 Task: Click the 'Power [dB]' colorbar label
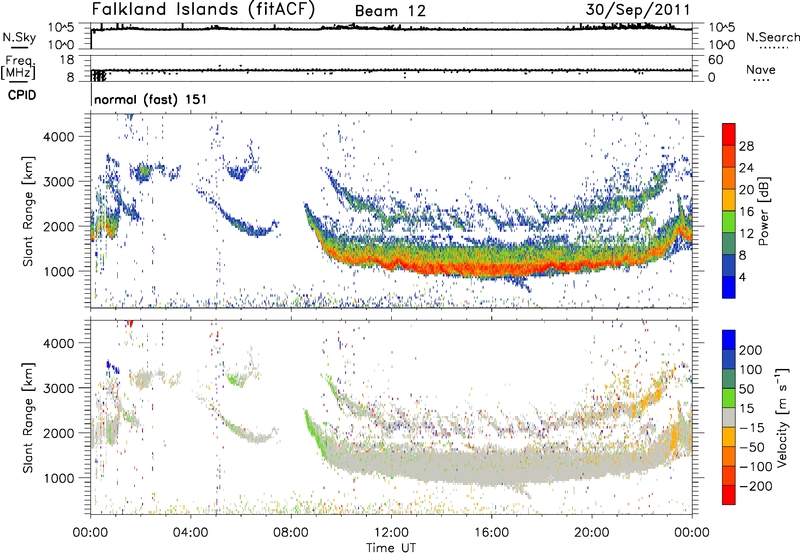pos(763,211)
